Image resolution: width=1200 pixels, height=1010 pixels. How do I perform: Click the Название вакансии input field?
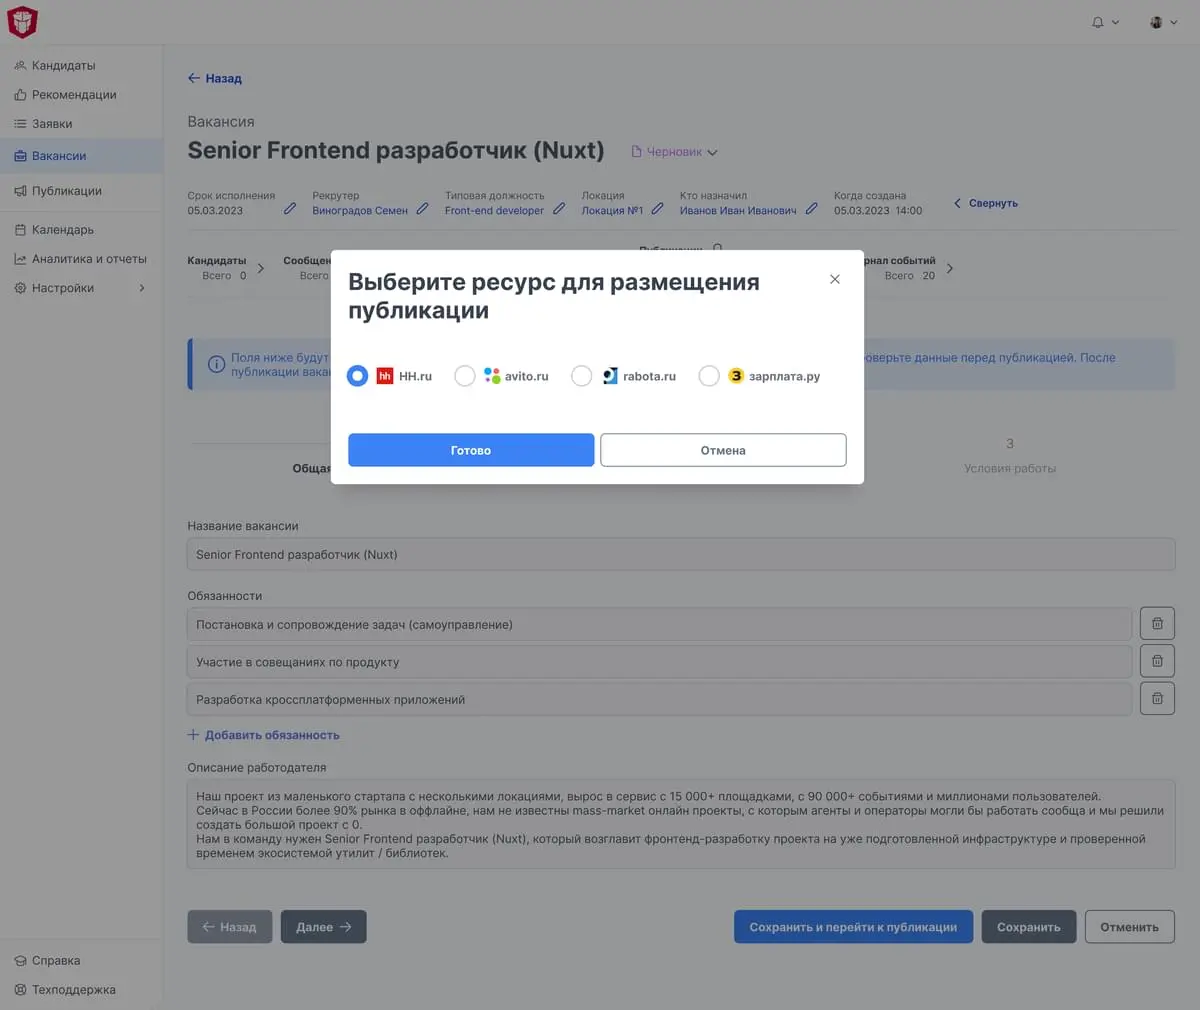(x=680, y=553)
